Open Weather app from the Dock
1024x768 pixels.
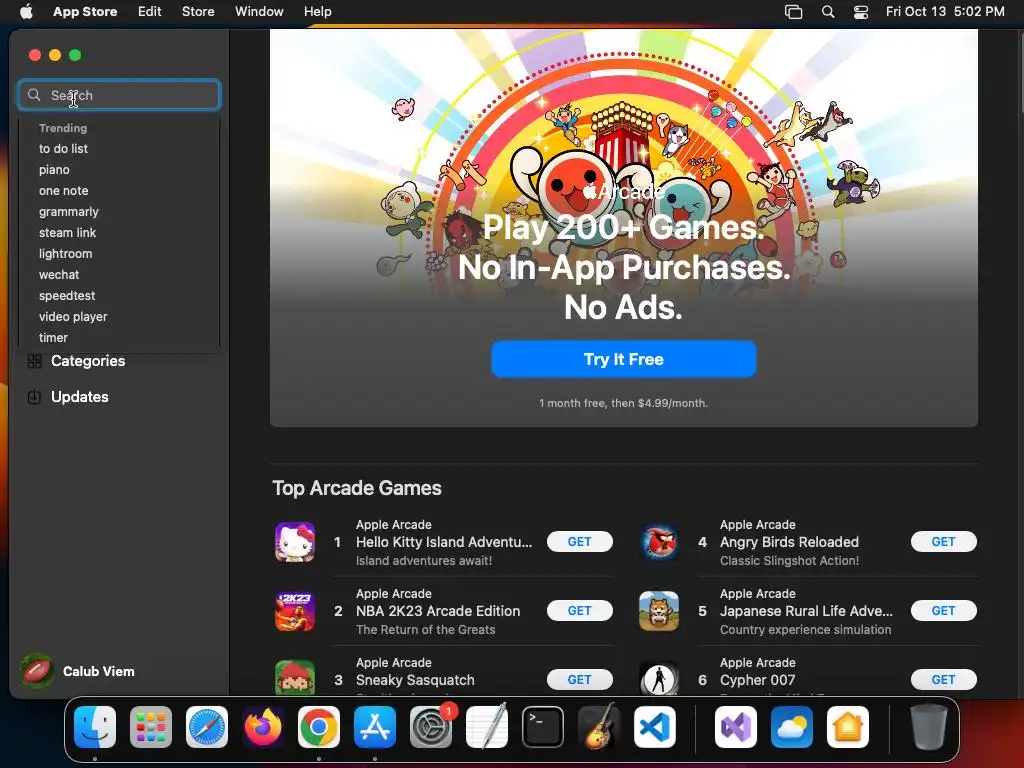(792, 727)
